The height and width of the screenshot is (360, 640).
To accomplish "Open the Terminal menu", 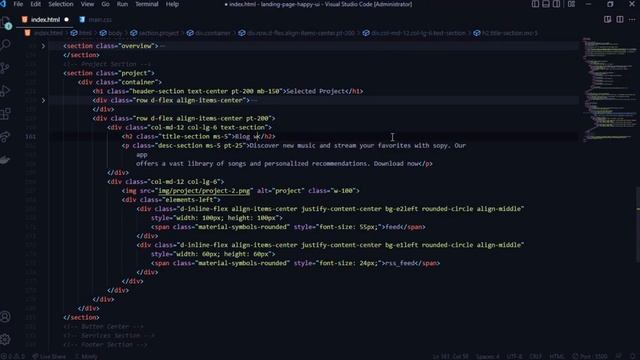I will pyautogui.click(x=147, y=4).
